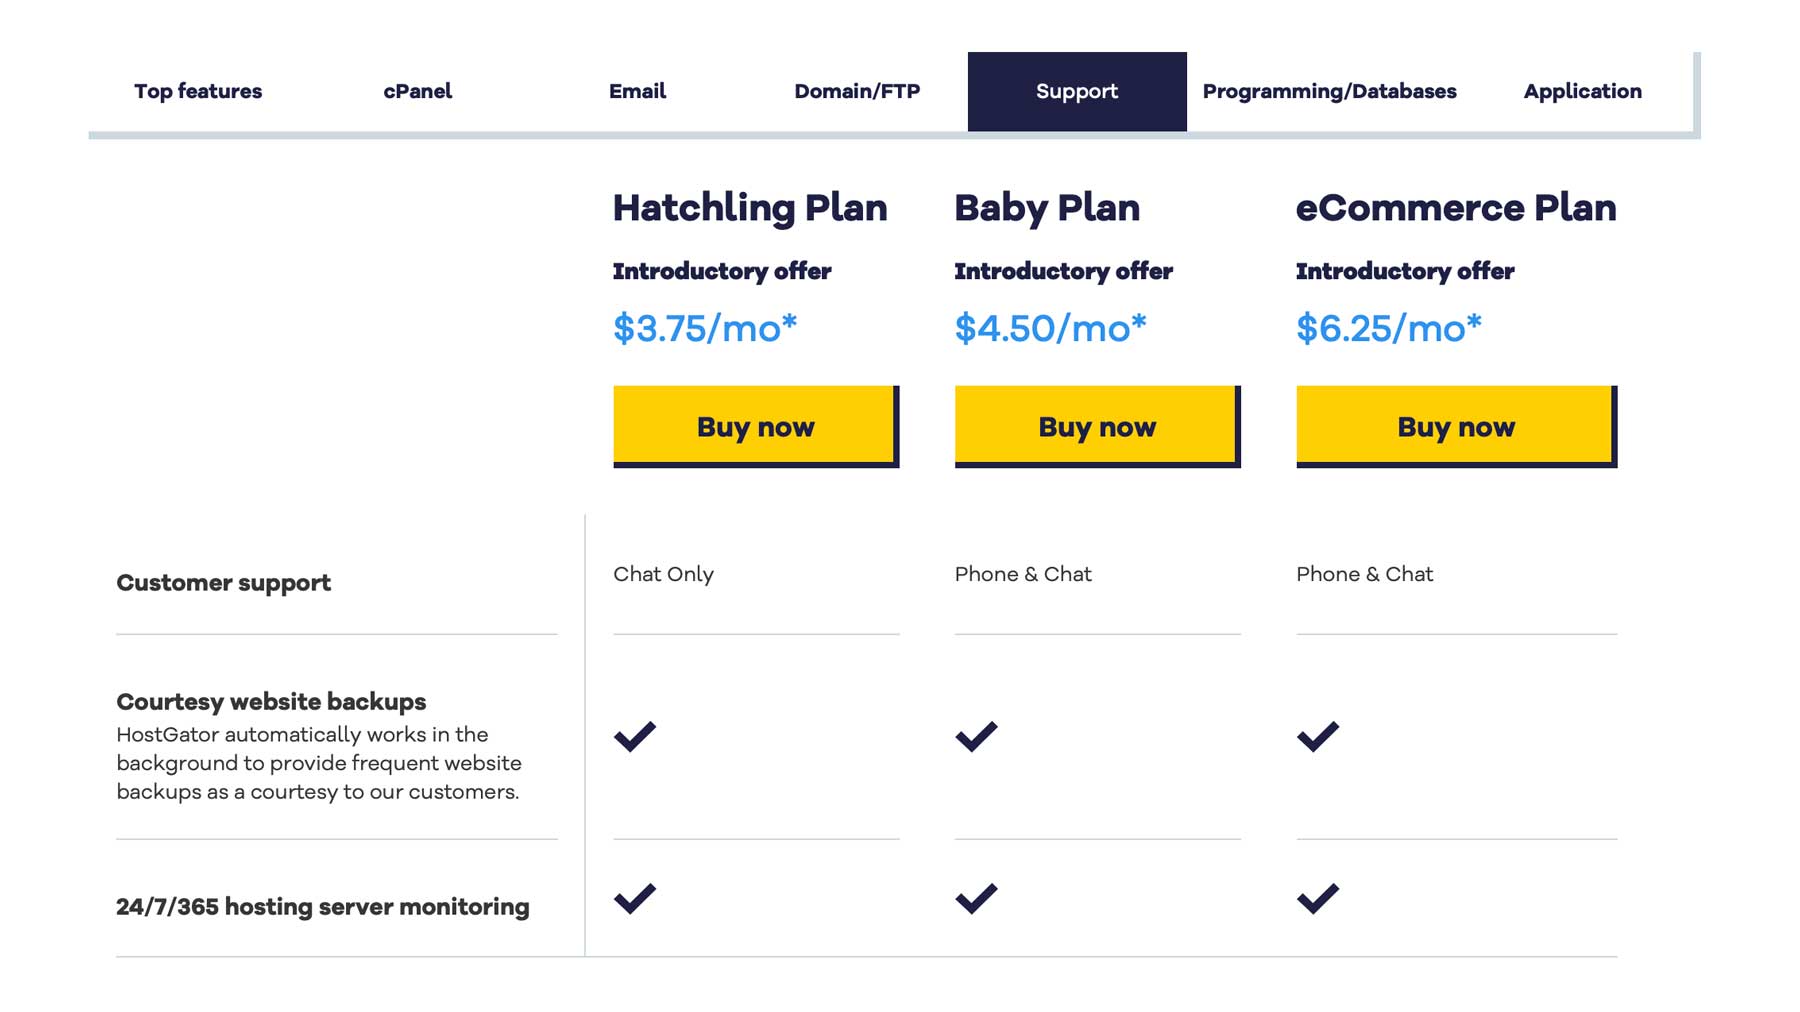Switch to the Top features tab

point(198,91)
